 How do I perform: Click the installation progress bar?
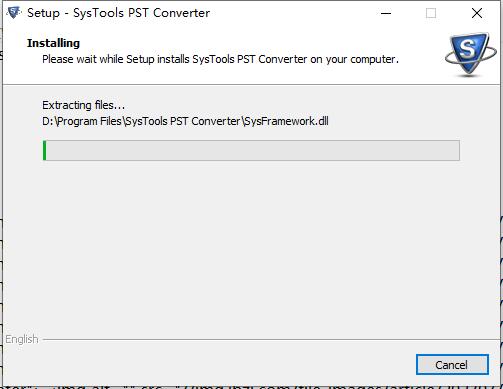pos(251,150)
